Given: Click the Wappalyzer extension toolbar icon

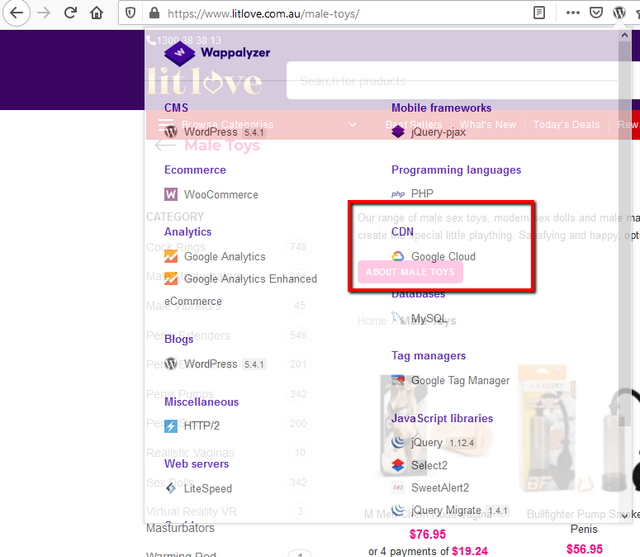Looking at the screenshot, I should pyautogui.click(x=619, y=13).
